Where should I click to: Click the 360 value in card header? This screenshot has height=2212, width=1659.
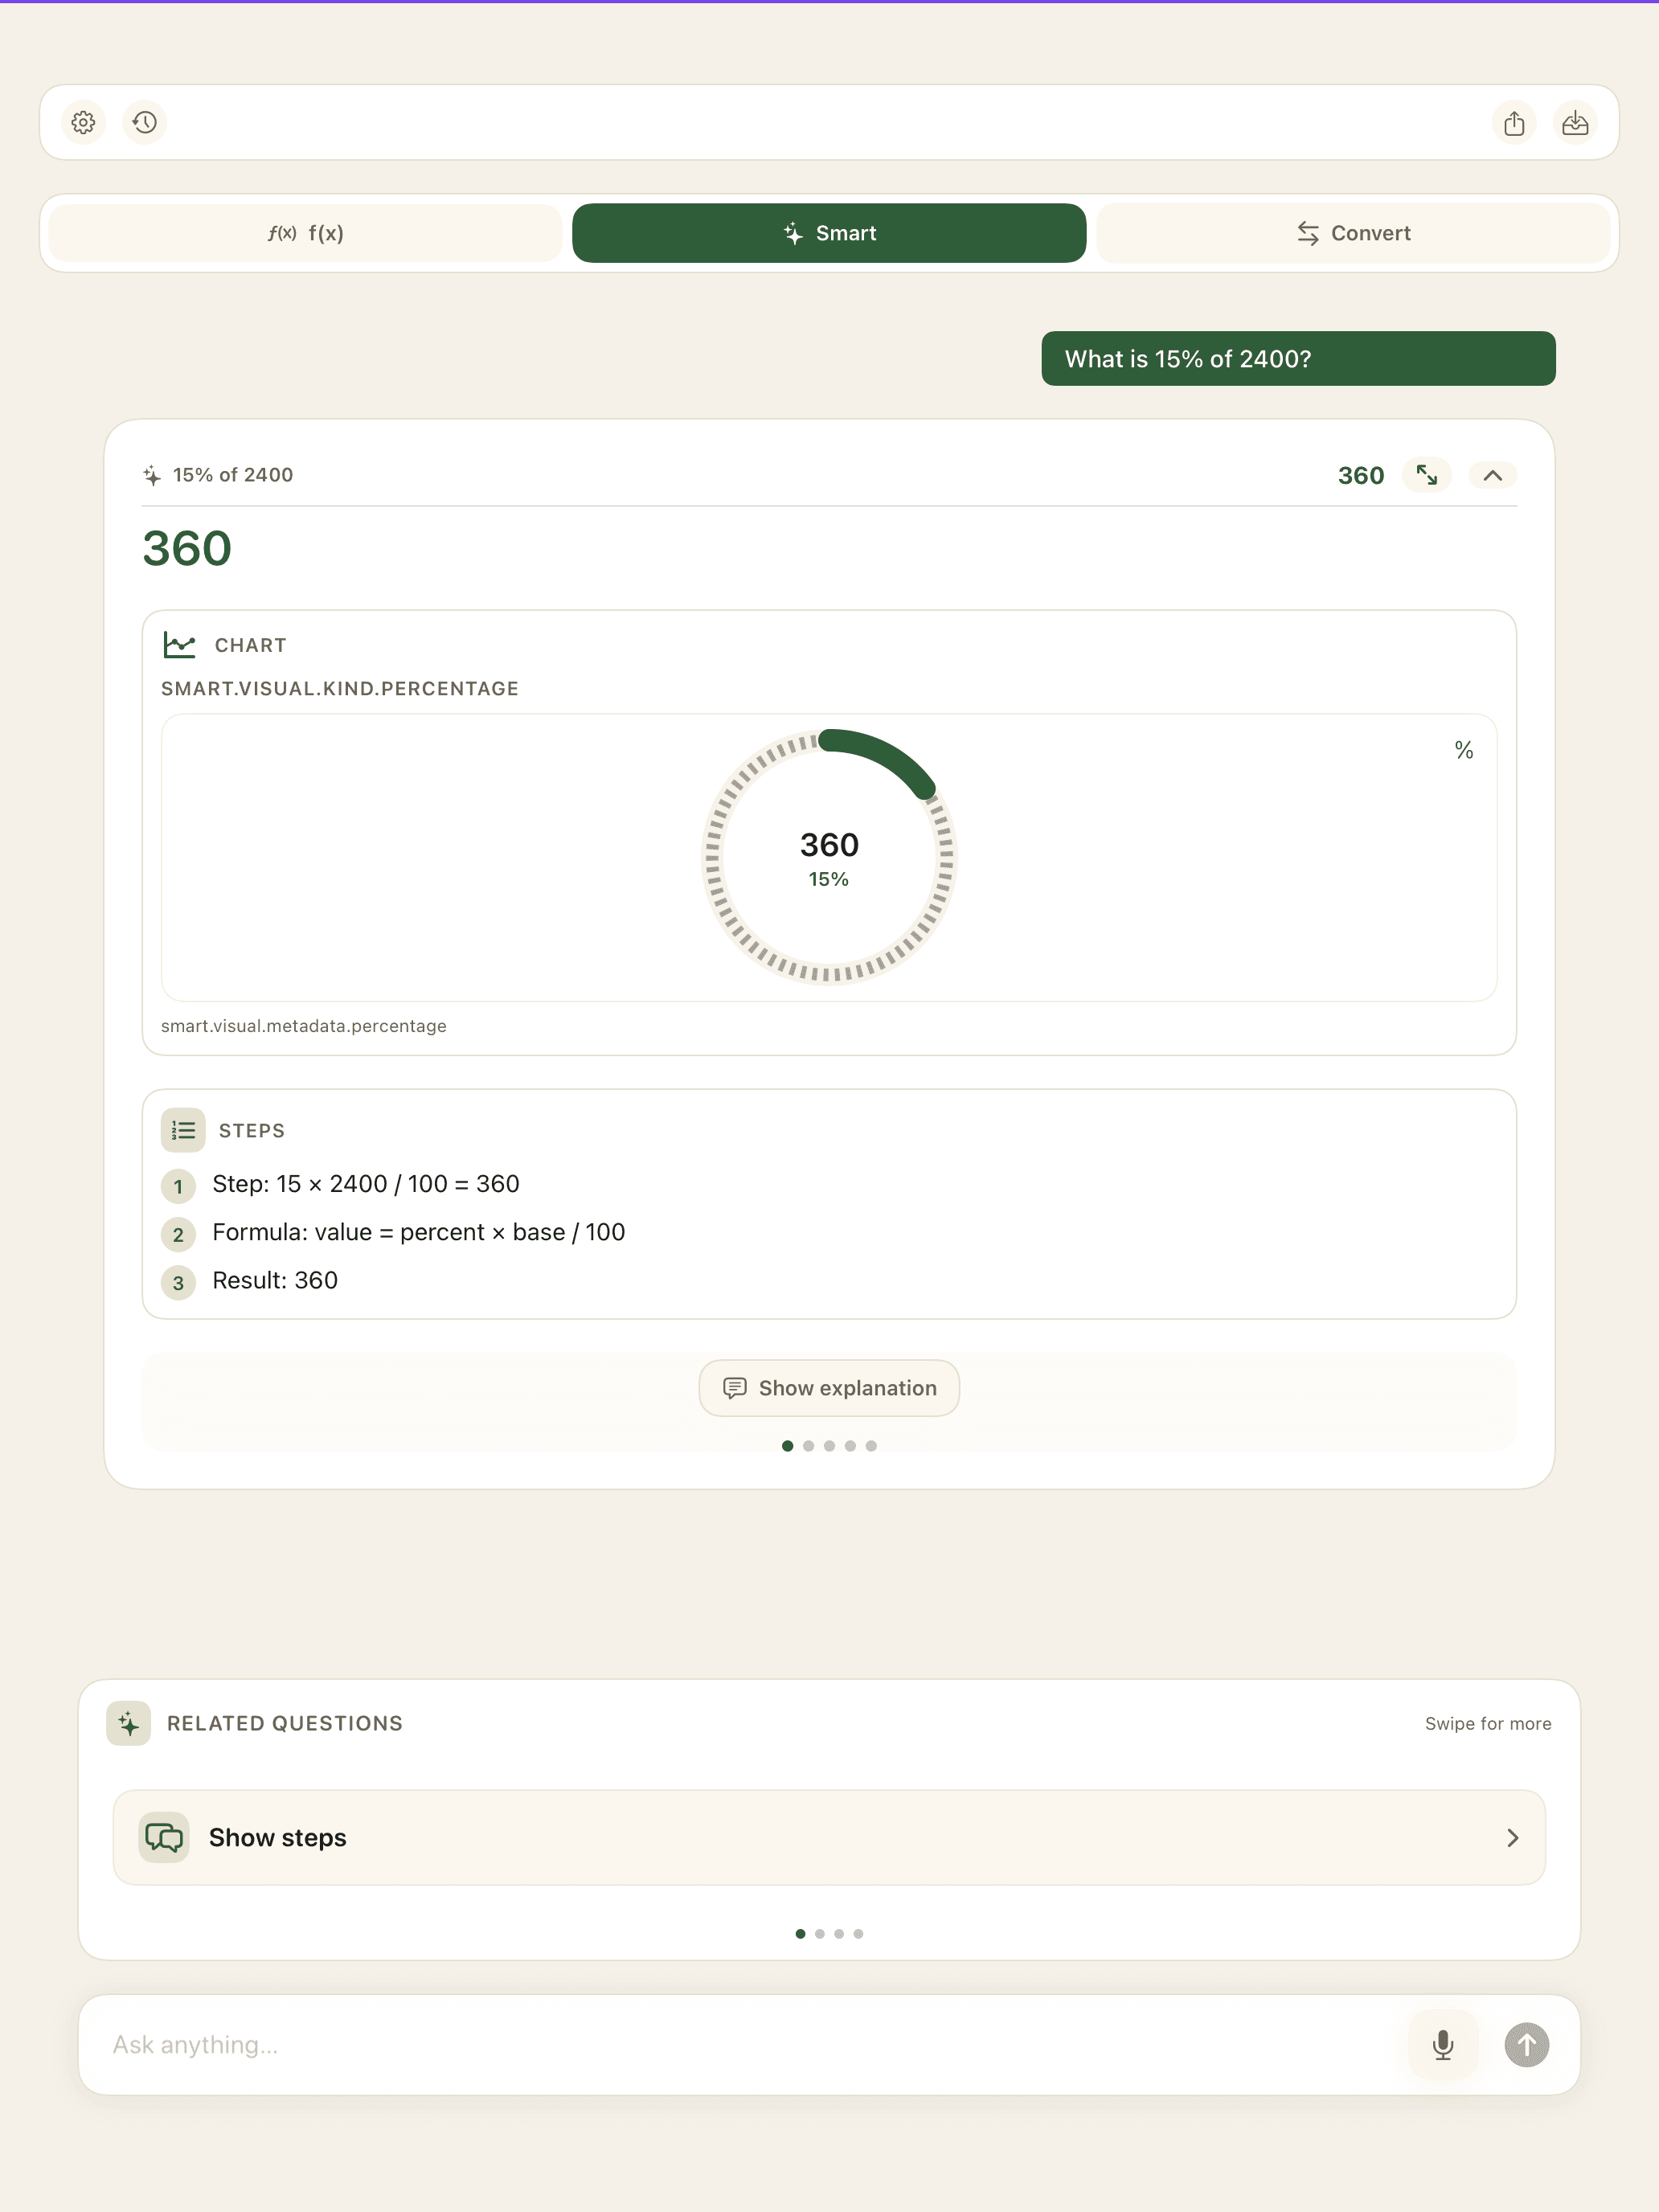point(1361,476)
